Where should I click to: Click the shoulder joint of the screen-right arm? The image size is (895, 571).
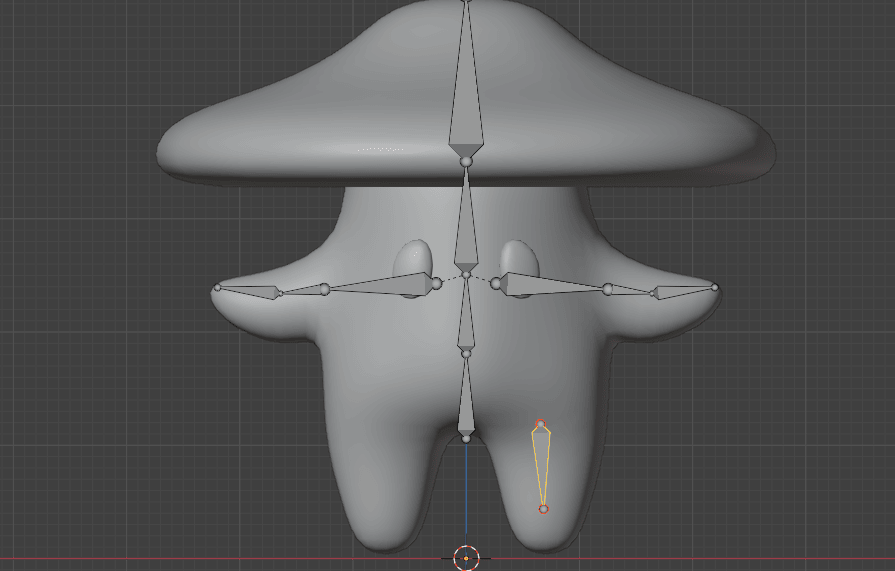[x=496, y=282]
